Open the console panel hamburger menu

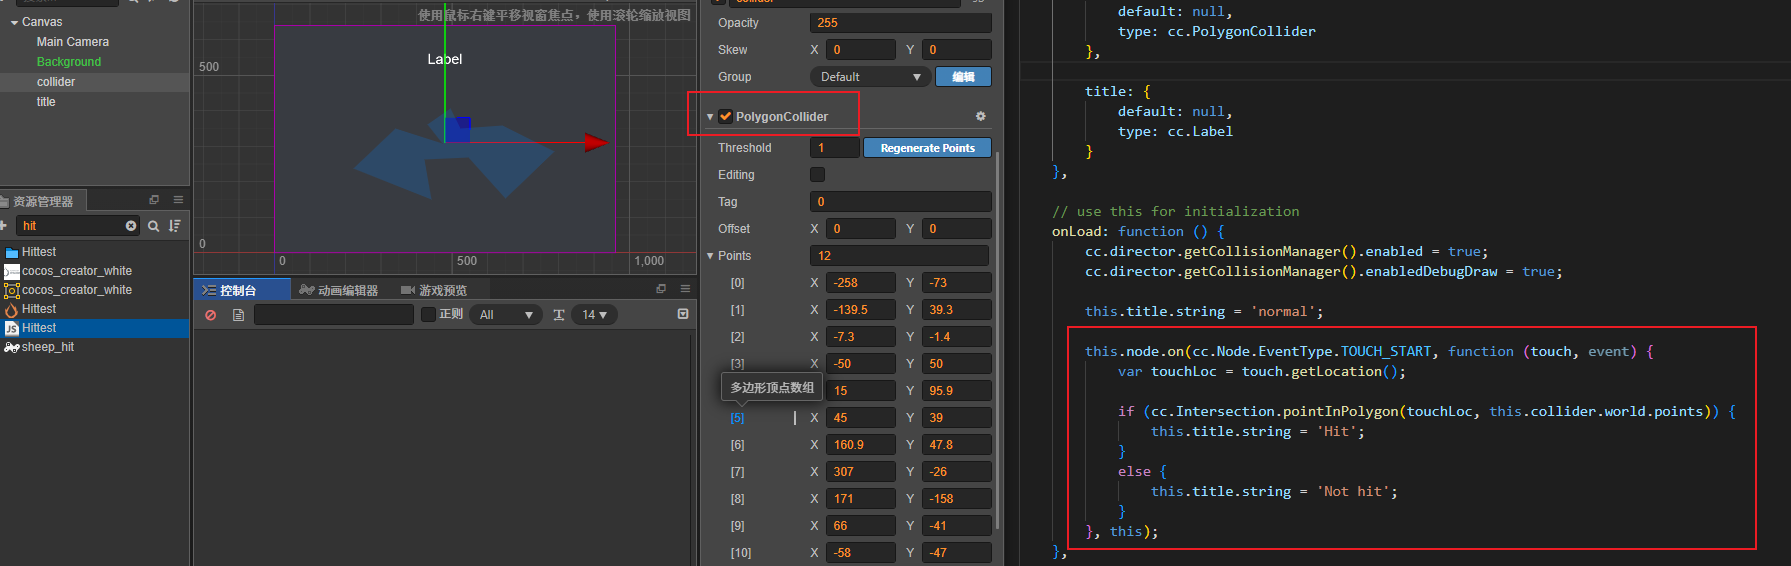pos(685,289)
